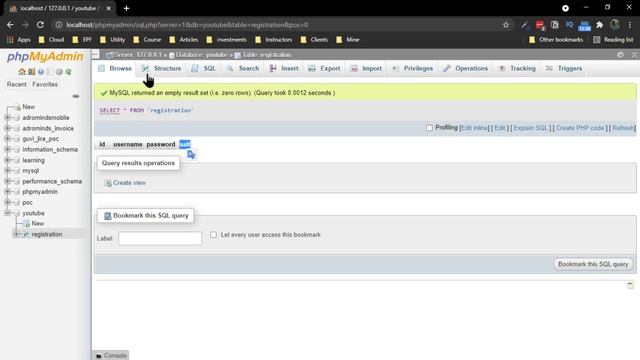The image size is (640, 360).
Task: Click the Chrome profile avatar
Action: [x=615, y=25]
